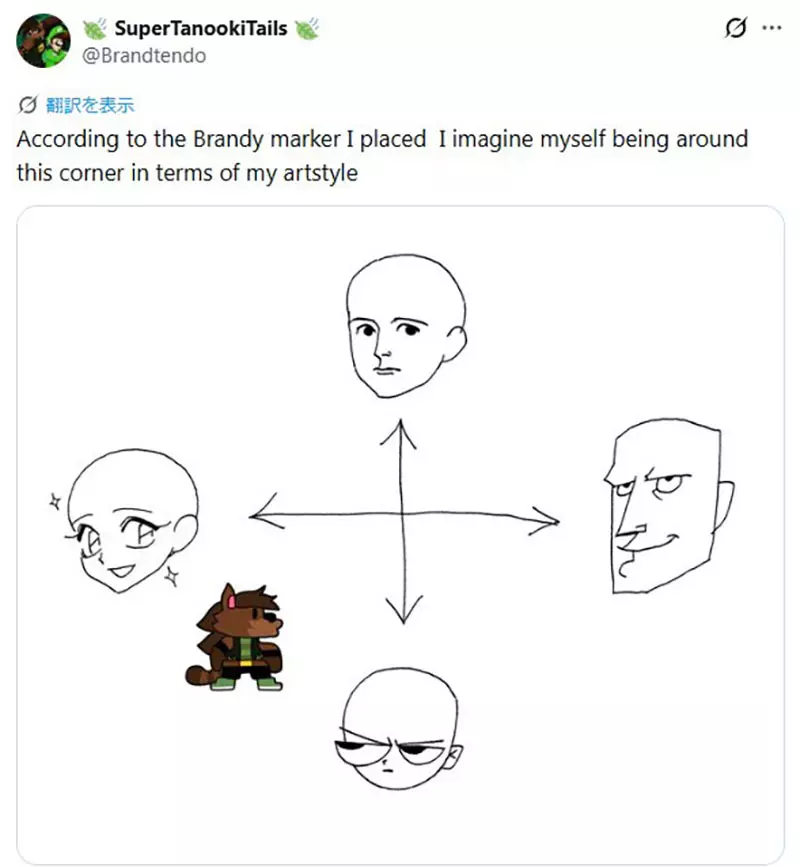Click the 翻訳を表示 translation link
Image resolution: width=800 pixels, height=867 pixels.
point(90,104)
